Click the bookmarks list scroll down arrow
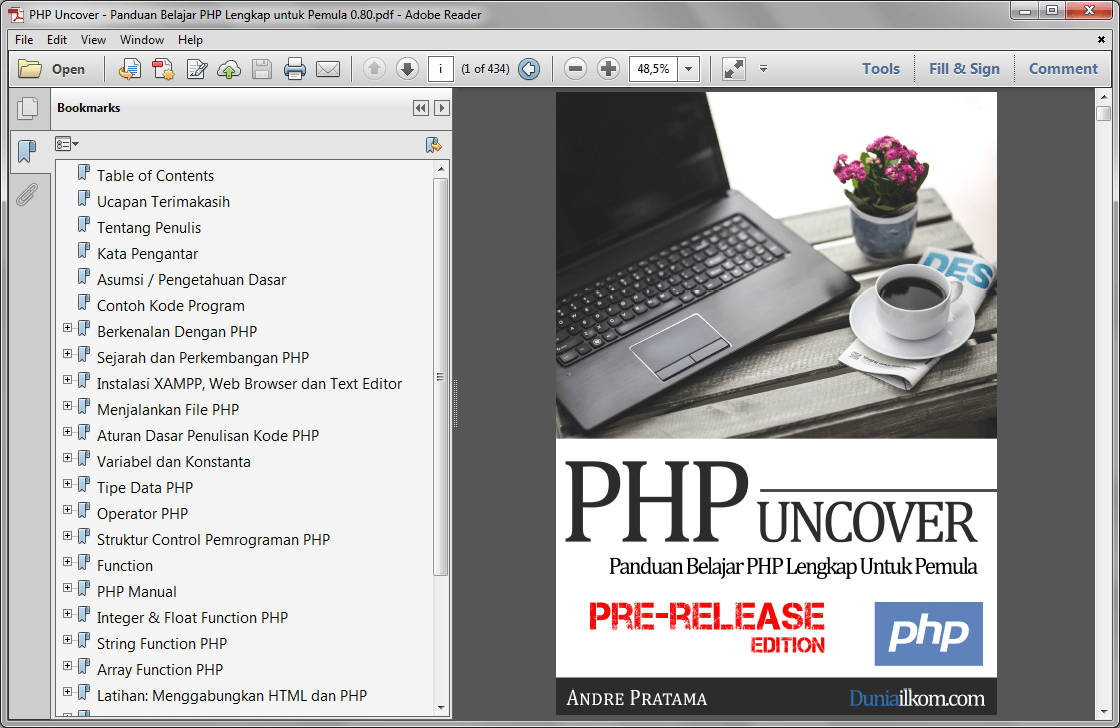 pos(441,707)
